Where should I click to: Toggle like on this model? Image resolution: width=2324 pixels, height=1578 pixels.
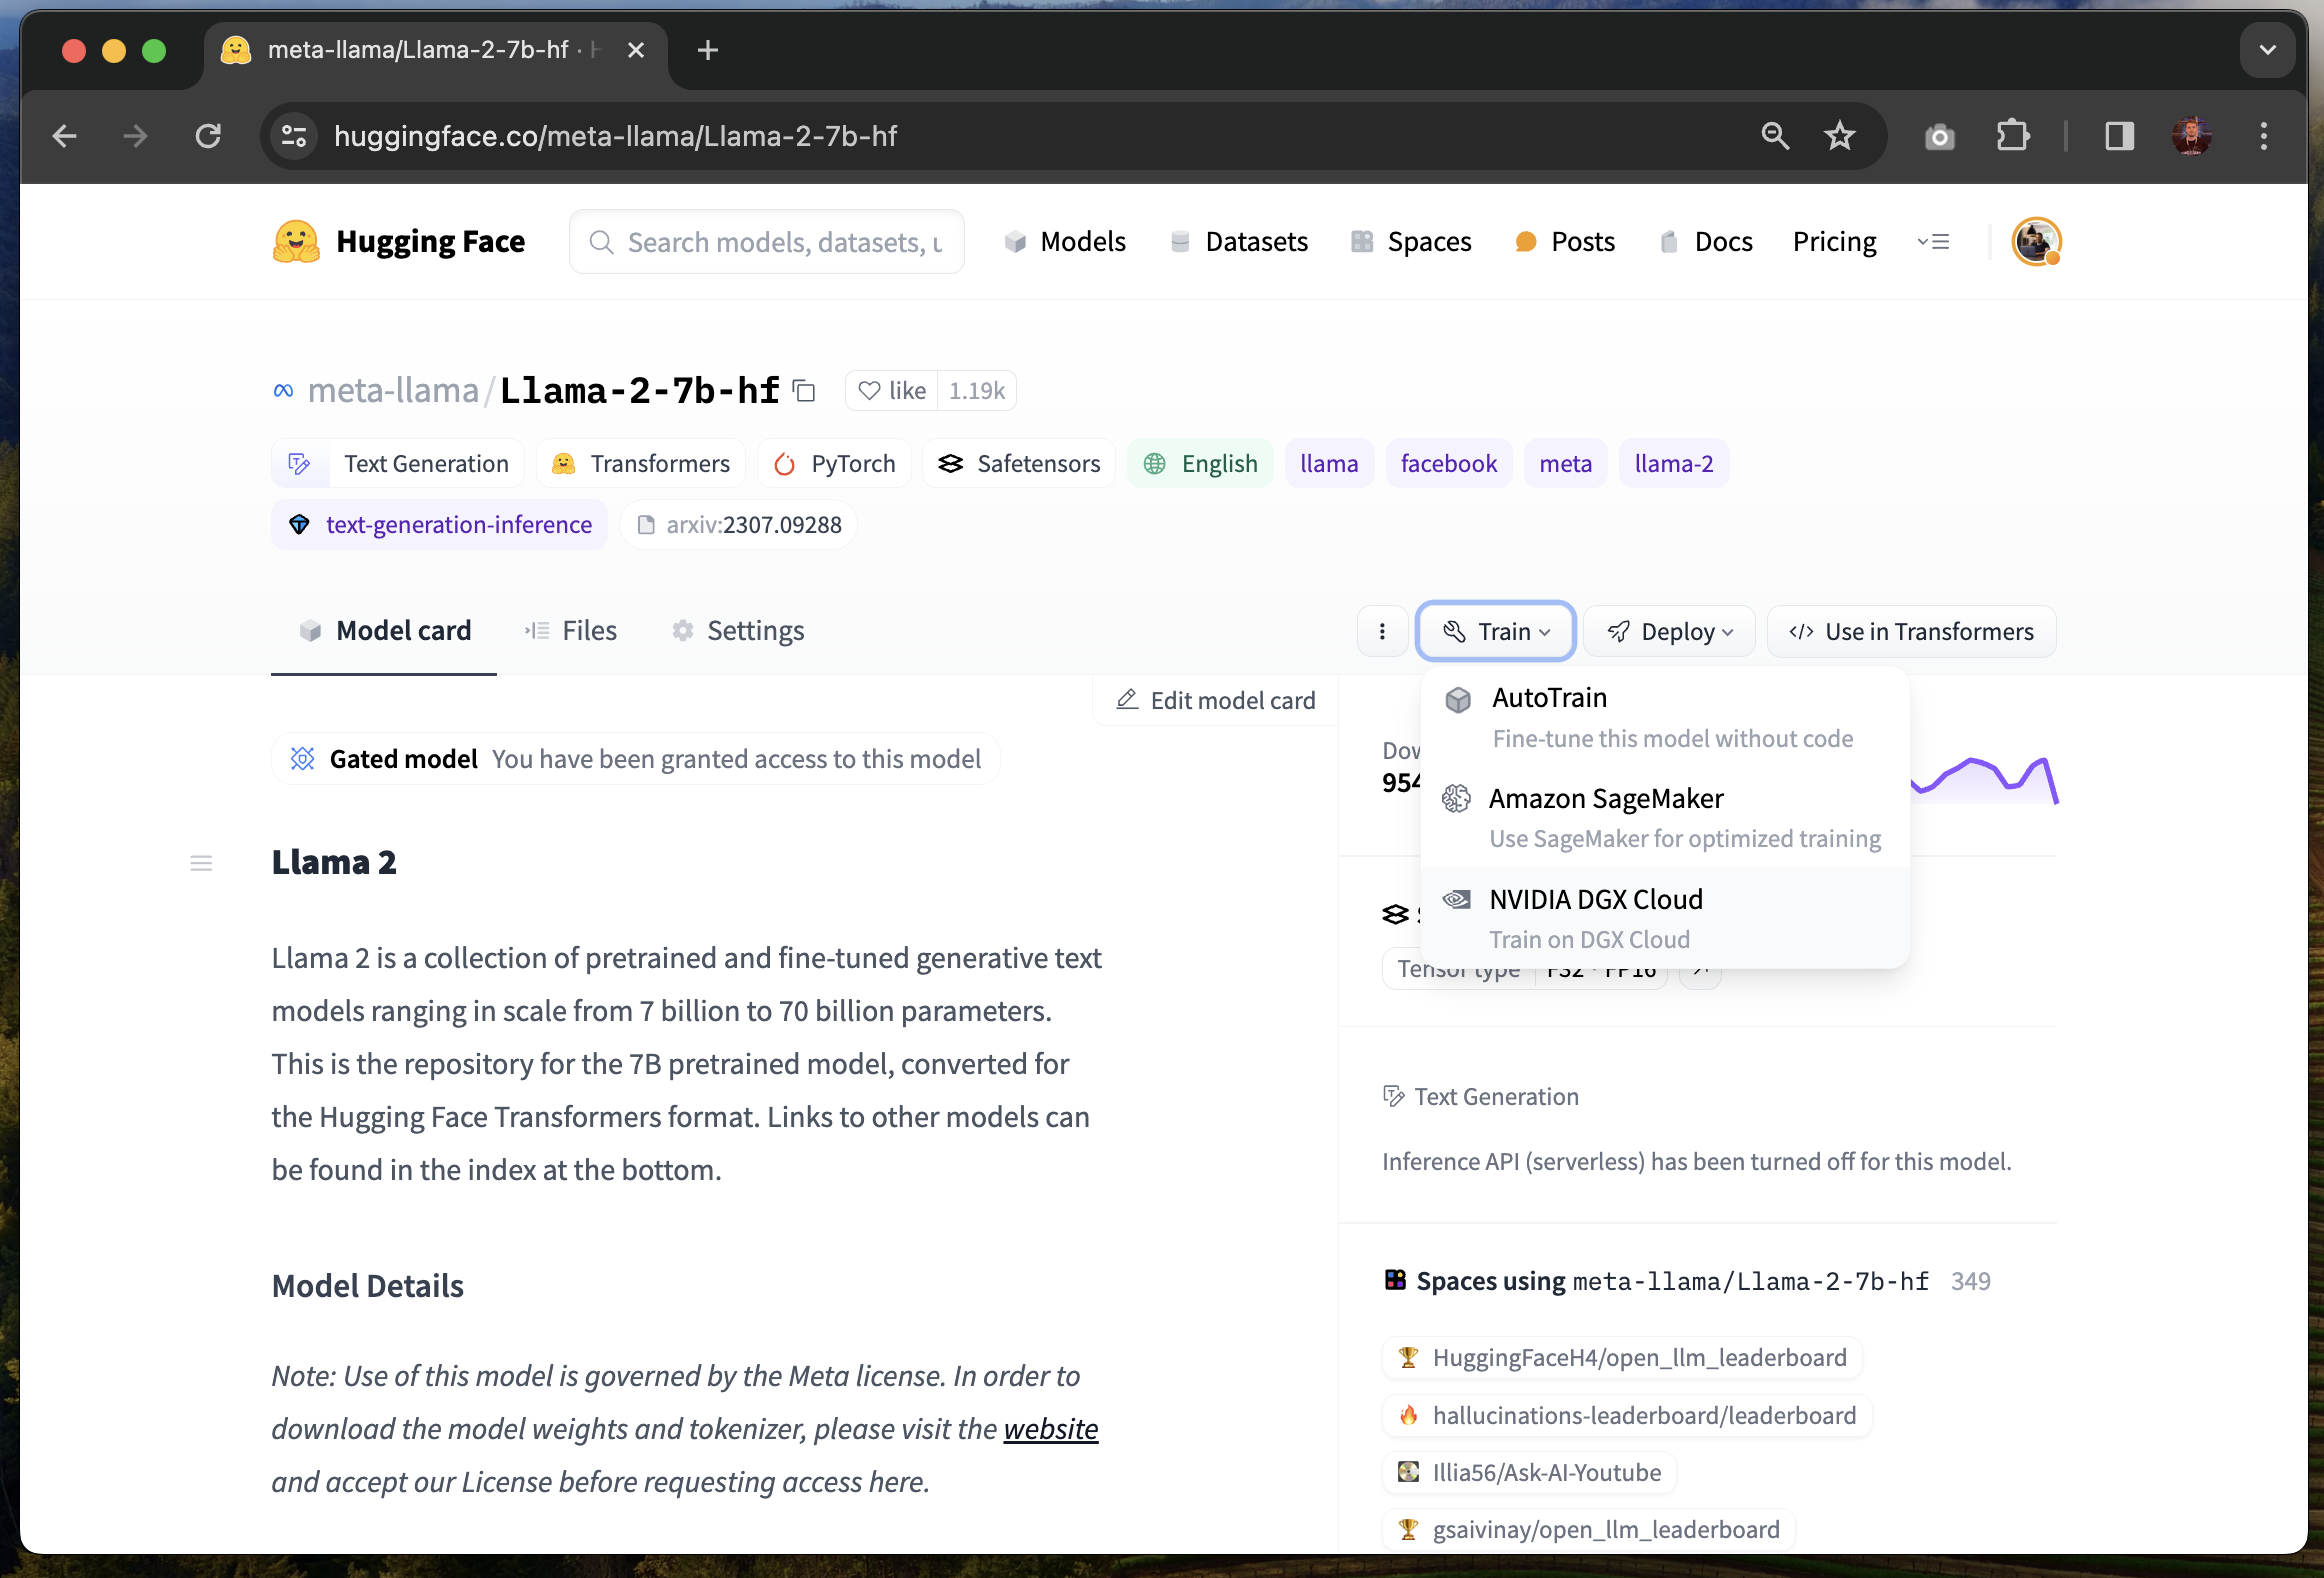point(893,391)
